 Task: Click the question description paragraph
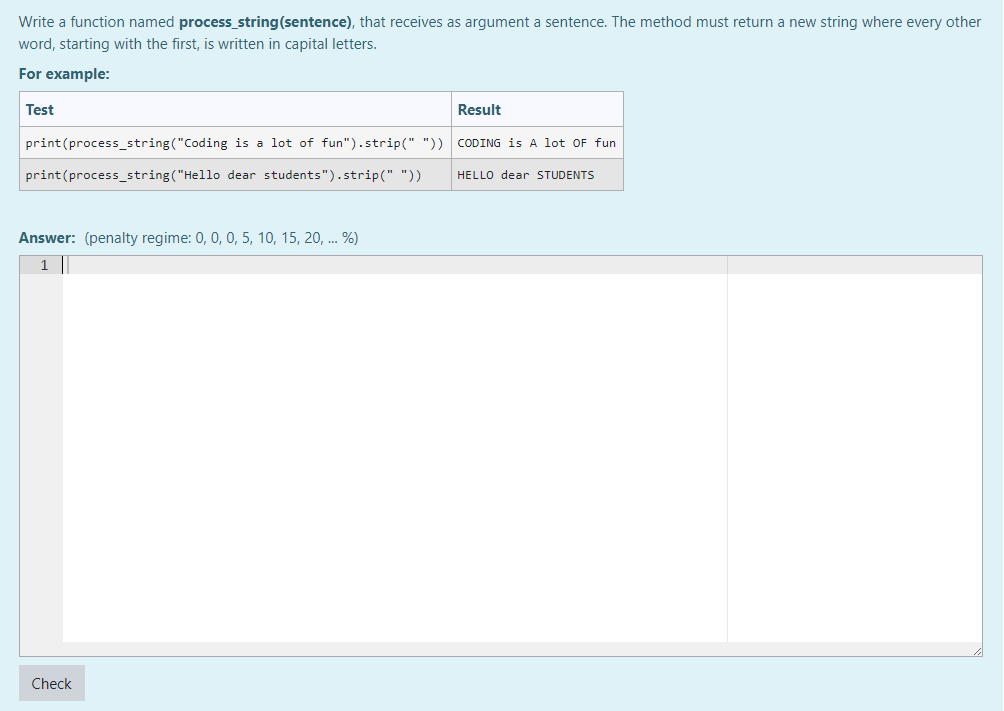(x=500, y=32)
